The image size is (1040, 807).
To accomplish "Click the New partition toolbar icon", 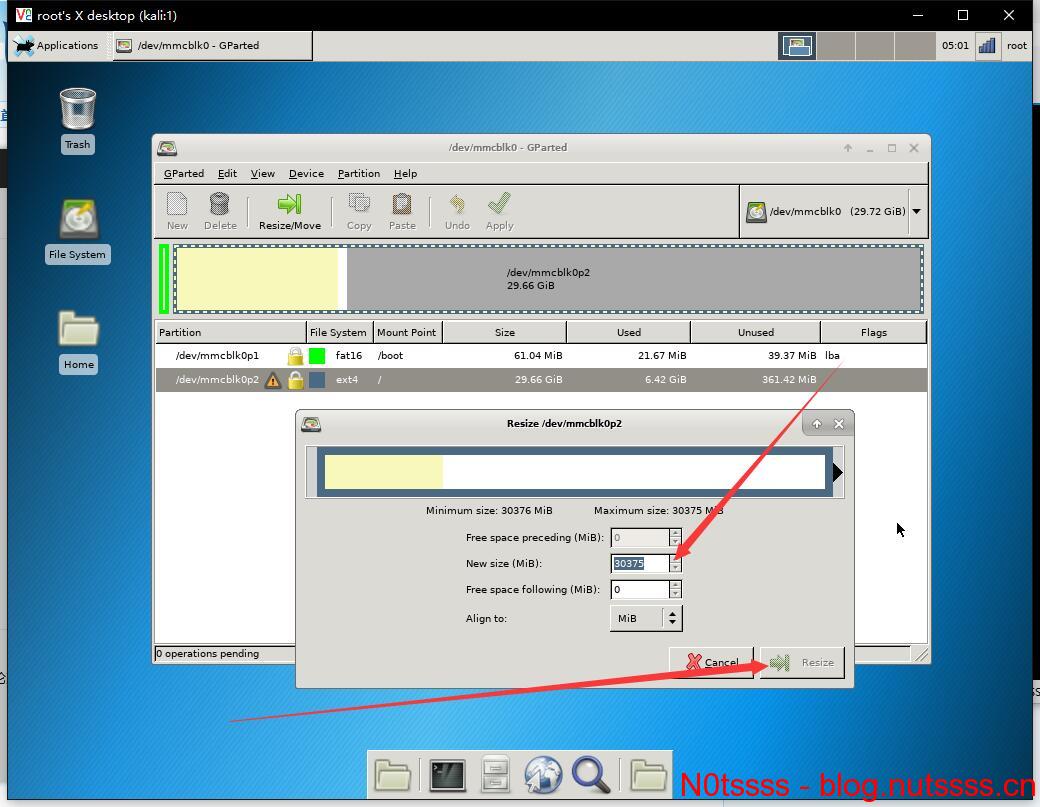I will tap(177, 204).
